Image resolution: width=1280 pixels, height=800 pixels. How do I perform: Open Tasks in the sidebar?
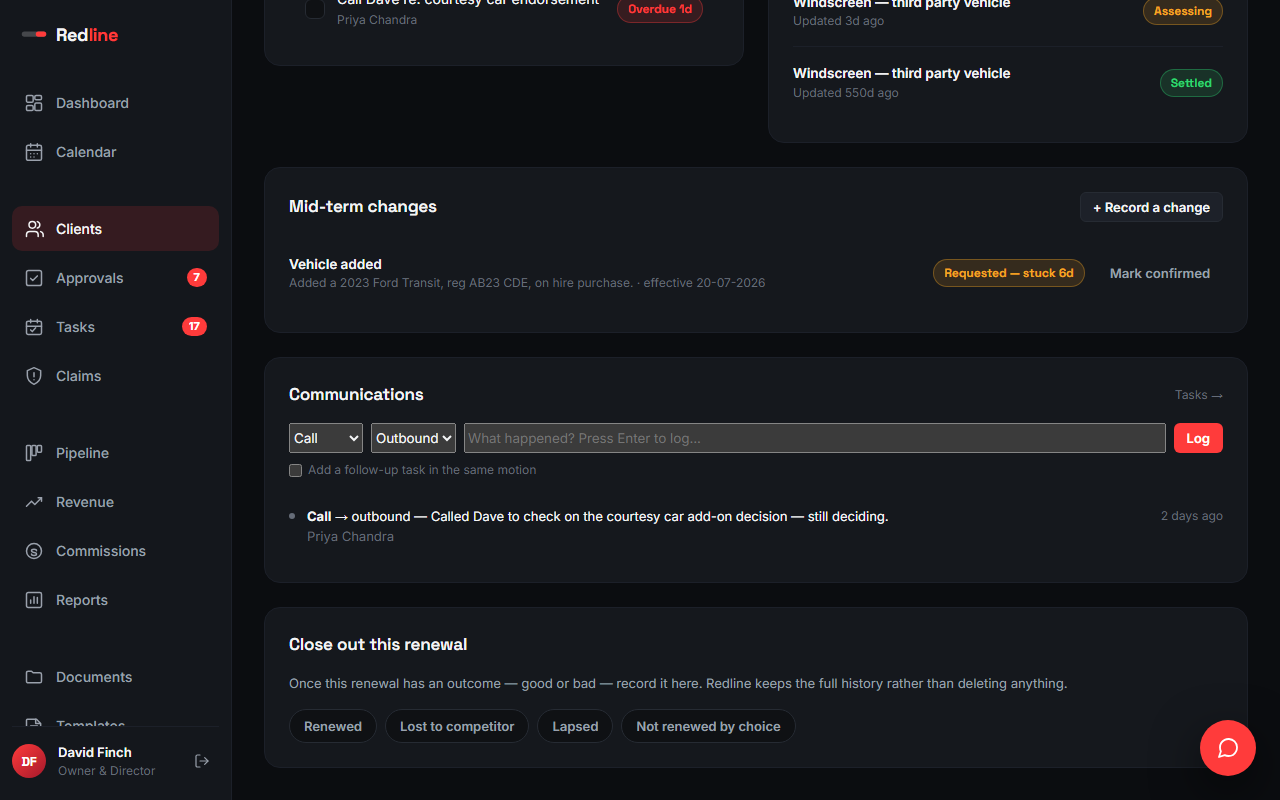[115, 327]
